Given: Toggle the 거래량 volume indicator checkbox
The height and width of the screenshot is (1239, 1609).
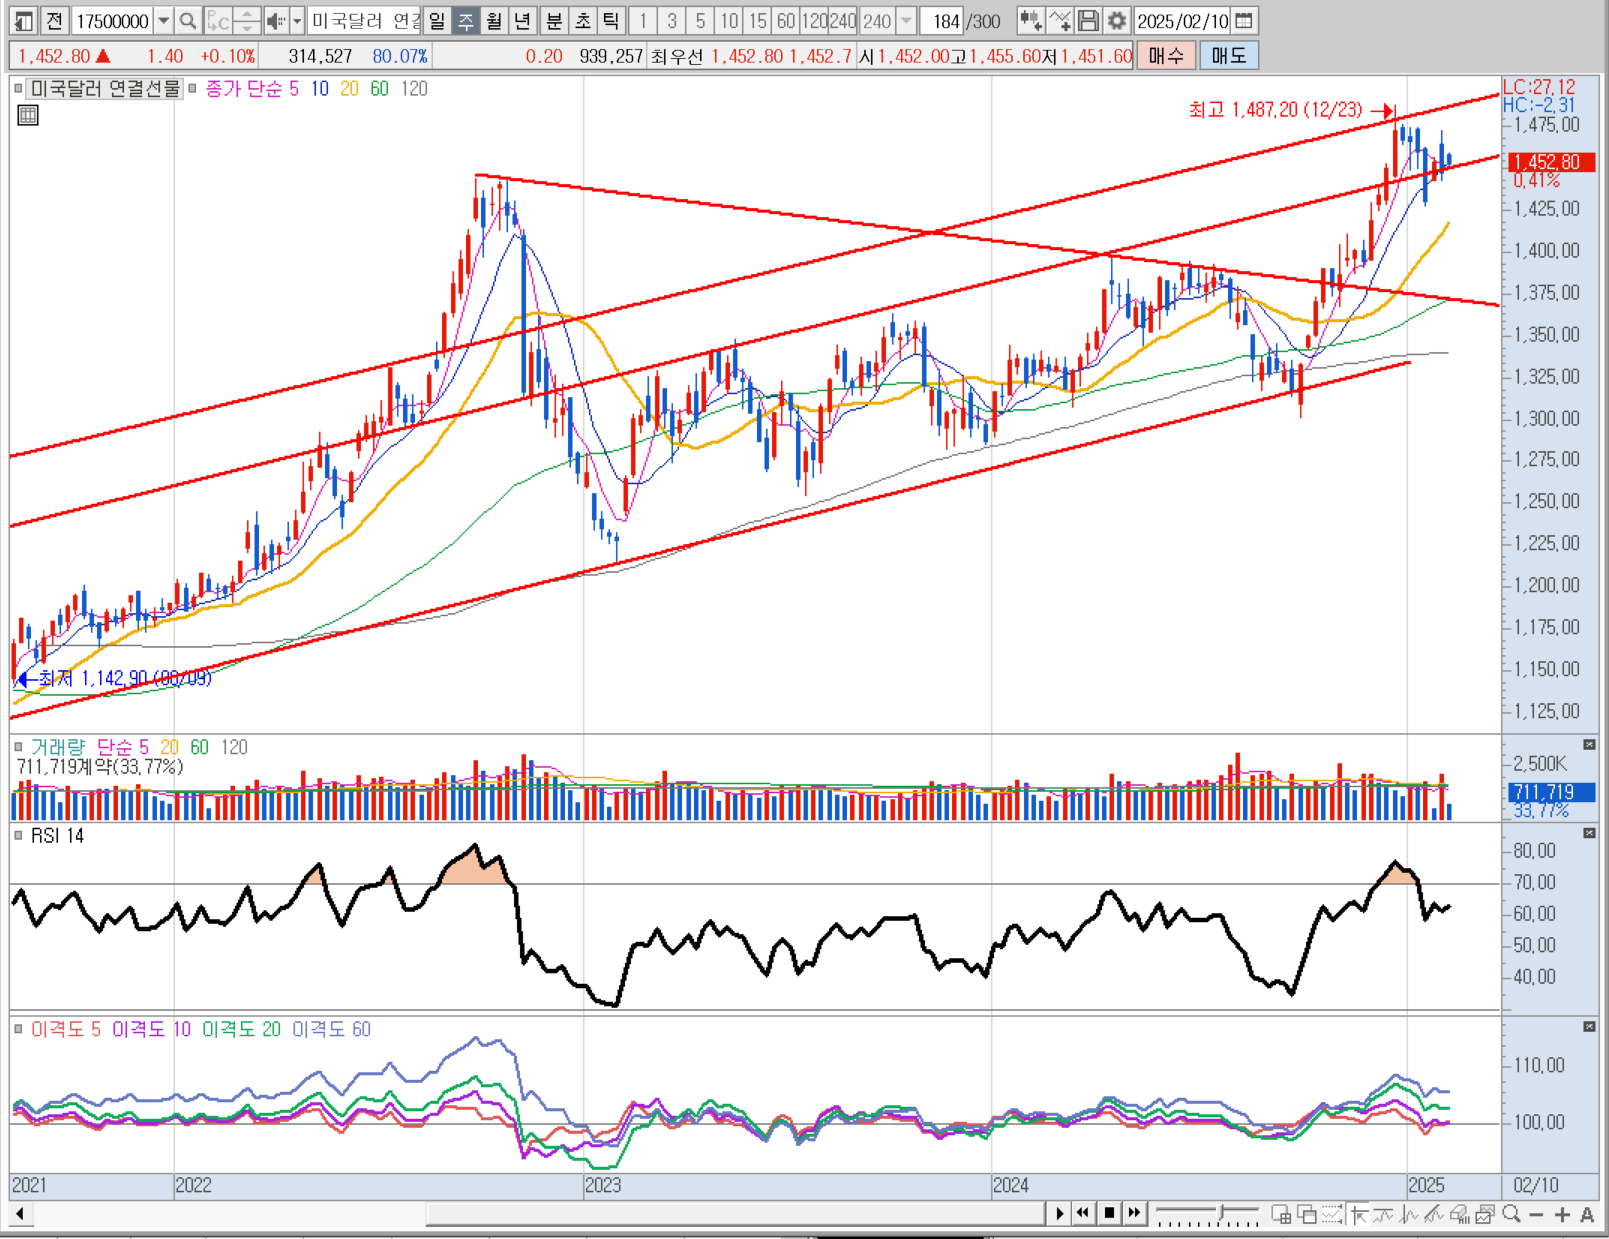Looking at the screenshot, I should click(18, 747).
